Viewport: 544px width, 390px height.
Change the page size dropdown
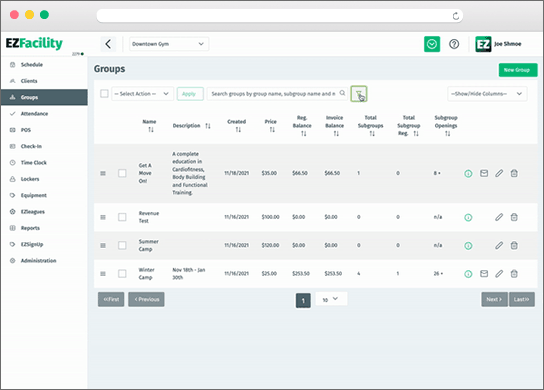331,299
